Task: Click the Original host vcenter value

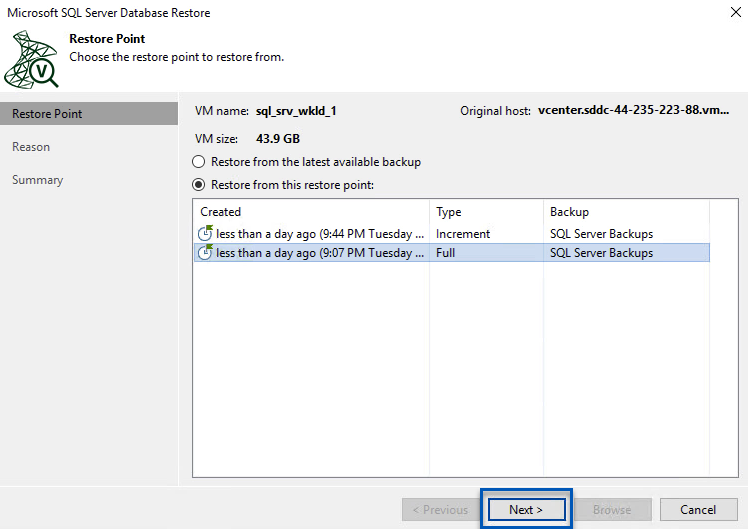Action: click(633, 111)
